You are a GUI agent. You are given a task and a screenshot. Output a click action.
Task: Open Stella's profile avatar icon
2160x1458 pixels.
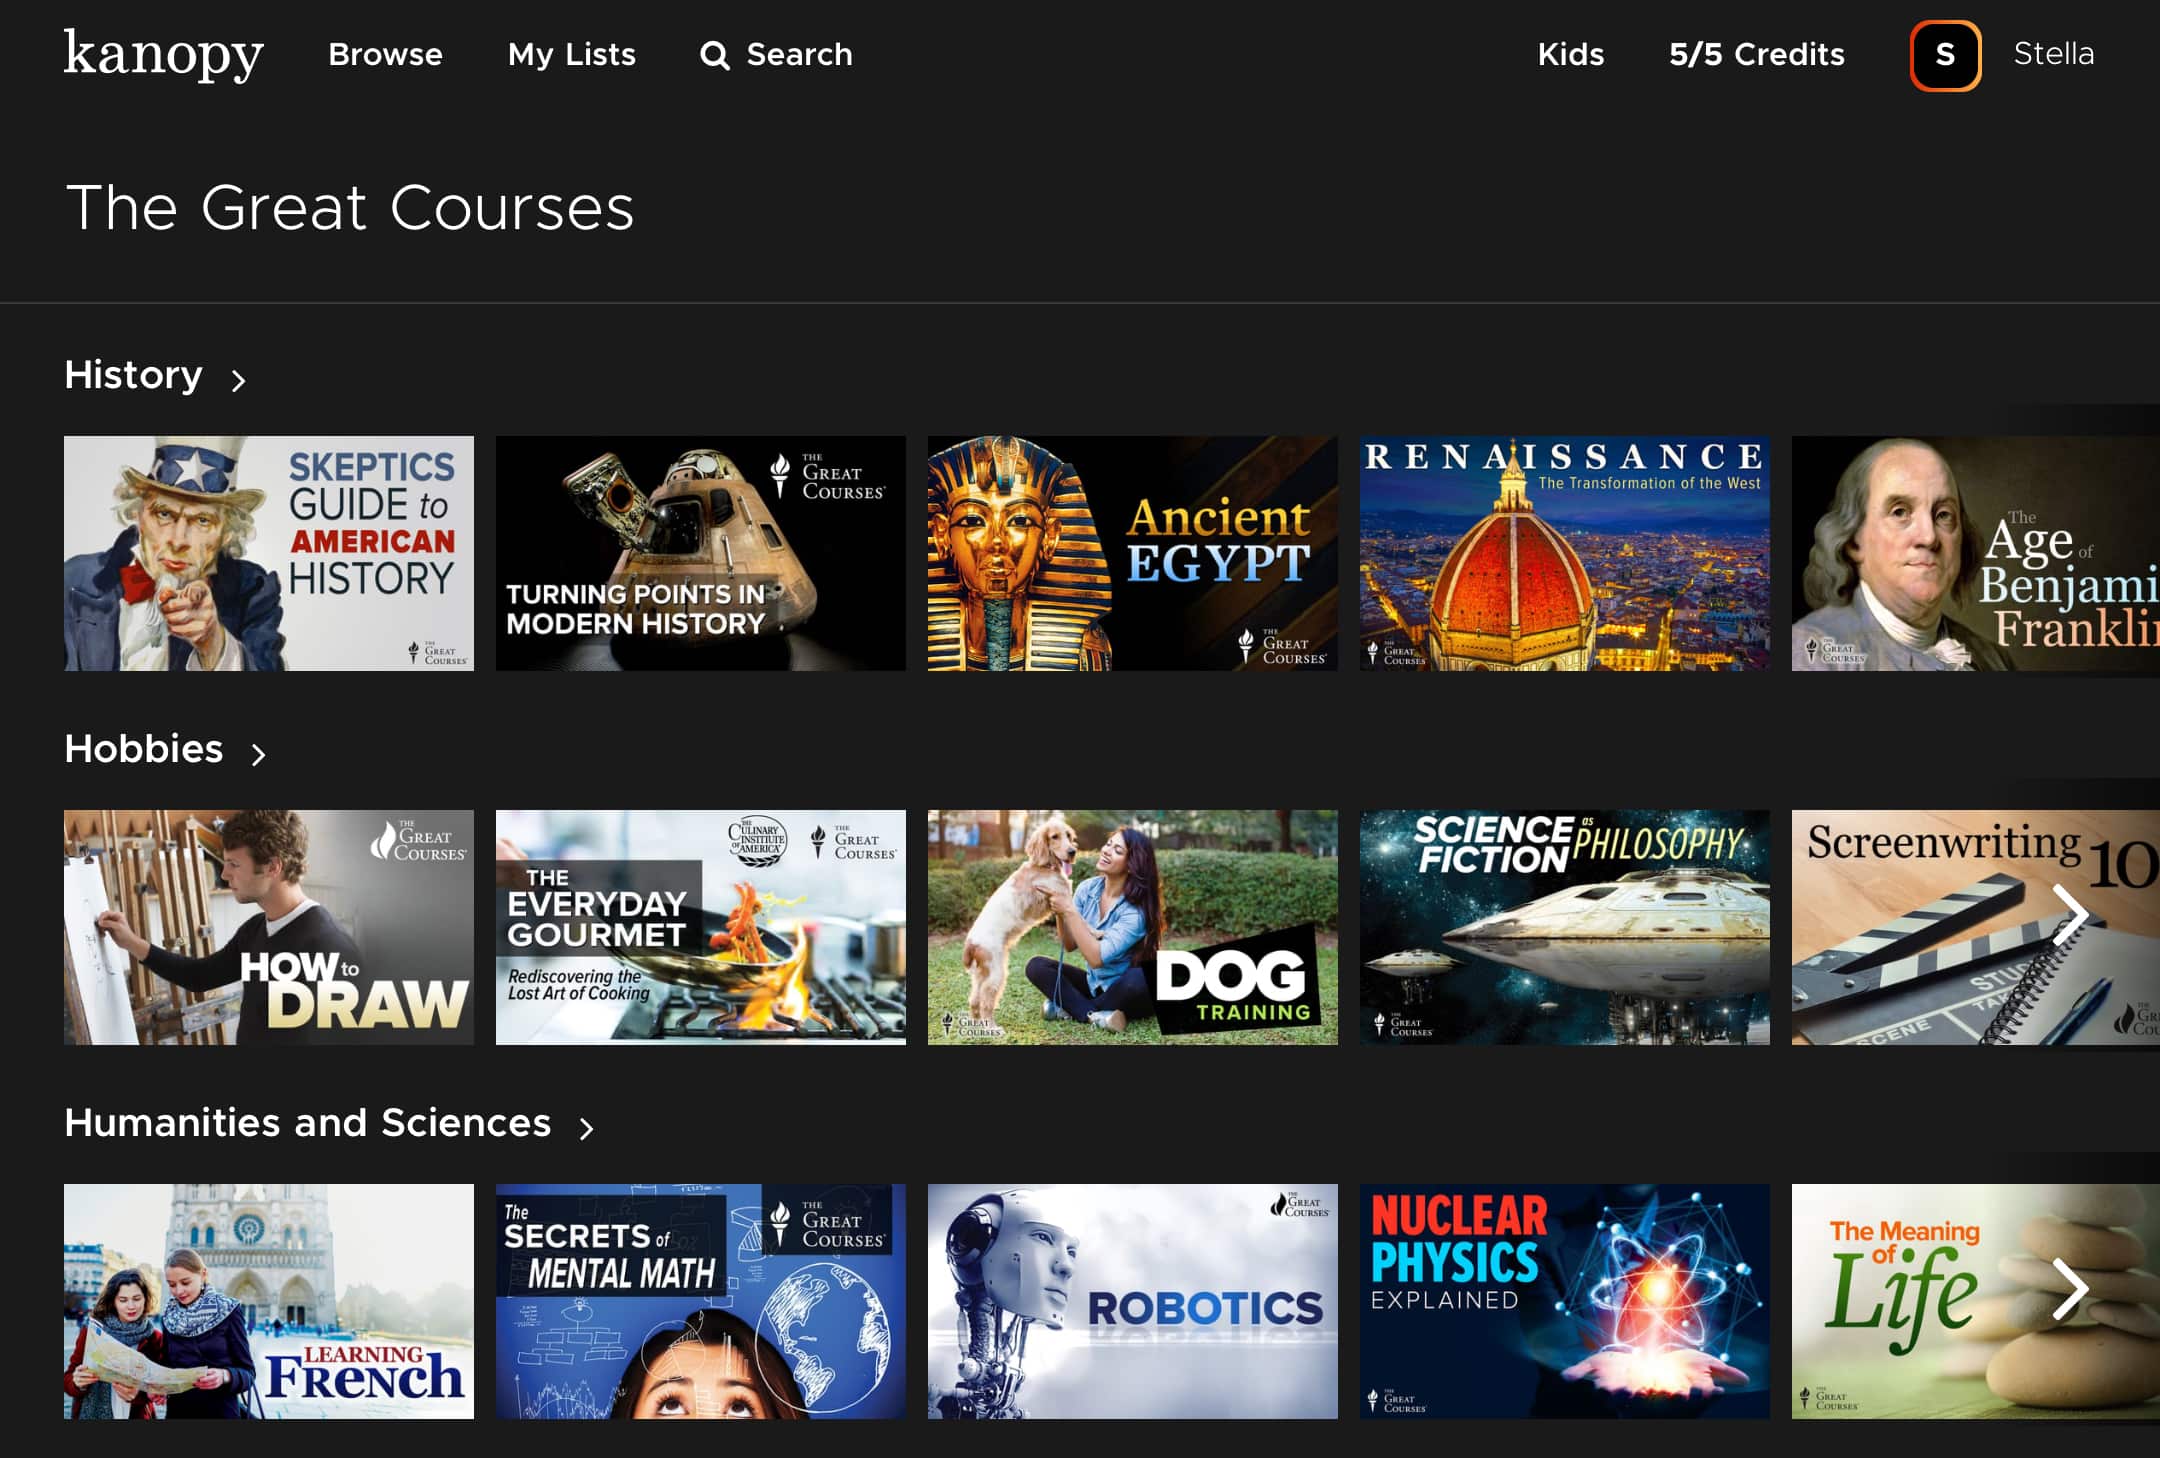pyautogui.click(x=1945, y=55)
